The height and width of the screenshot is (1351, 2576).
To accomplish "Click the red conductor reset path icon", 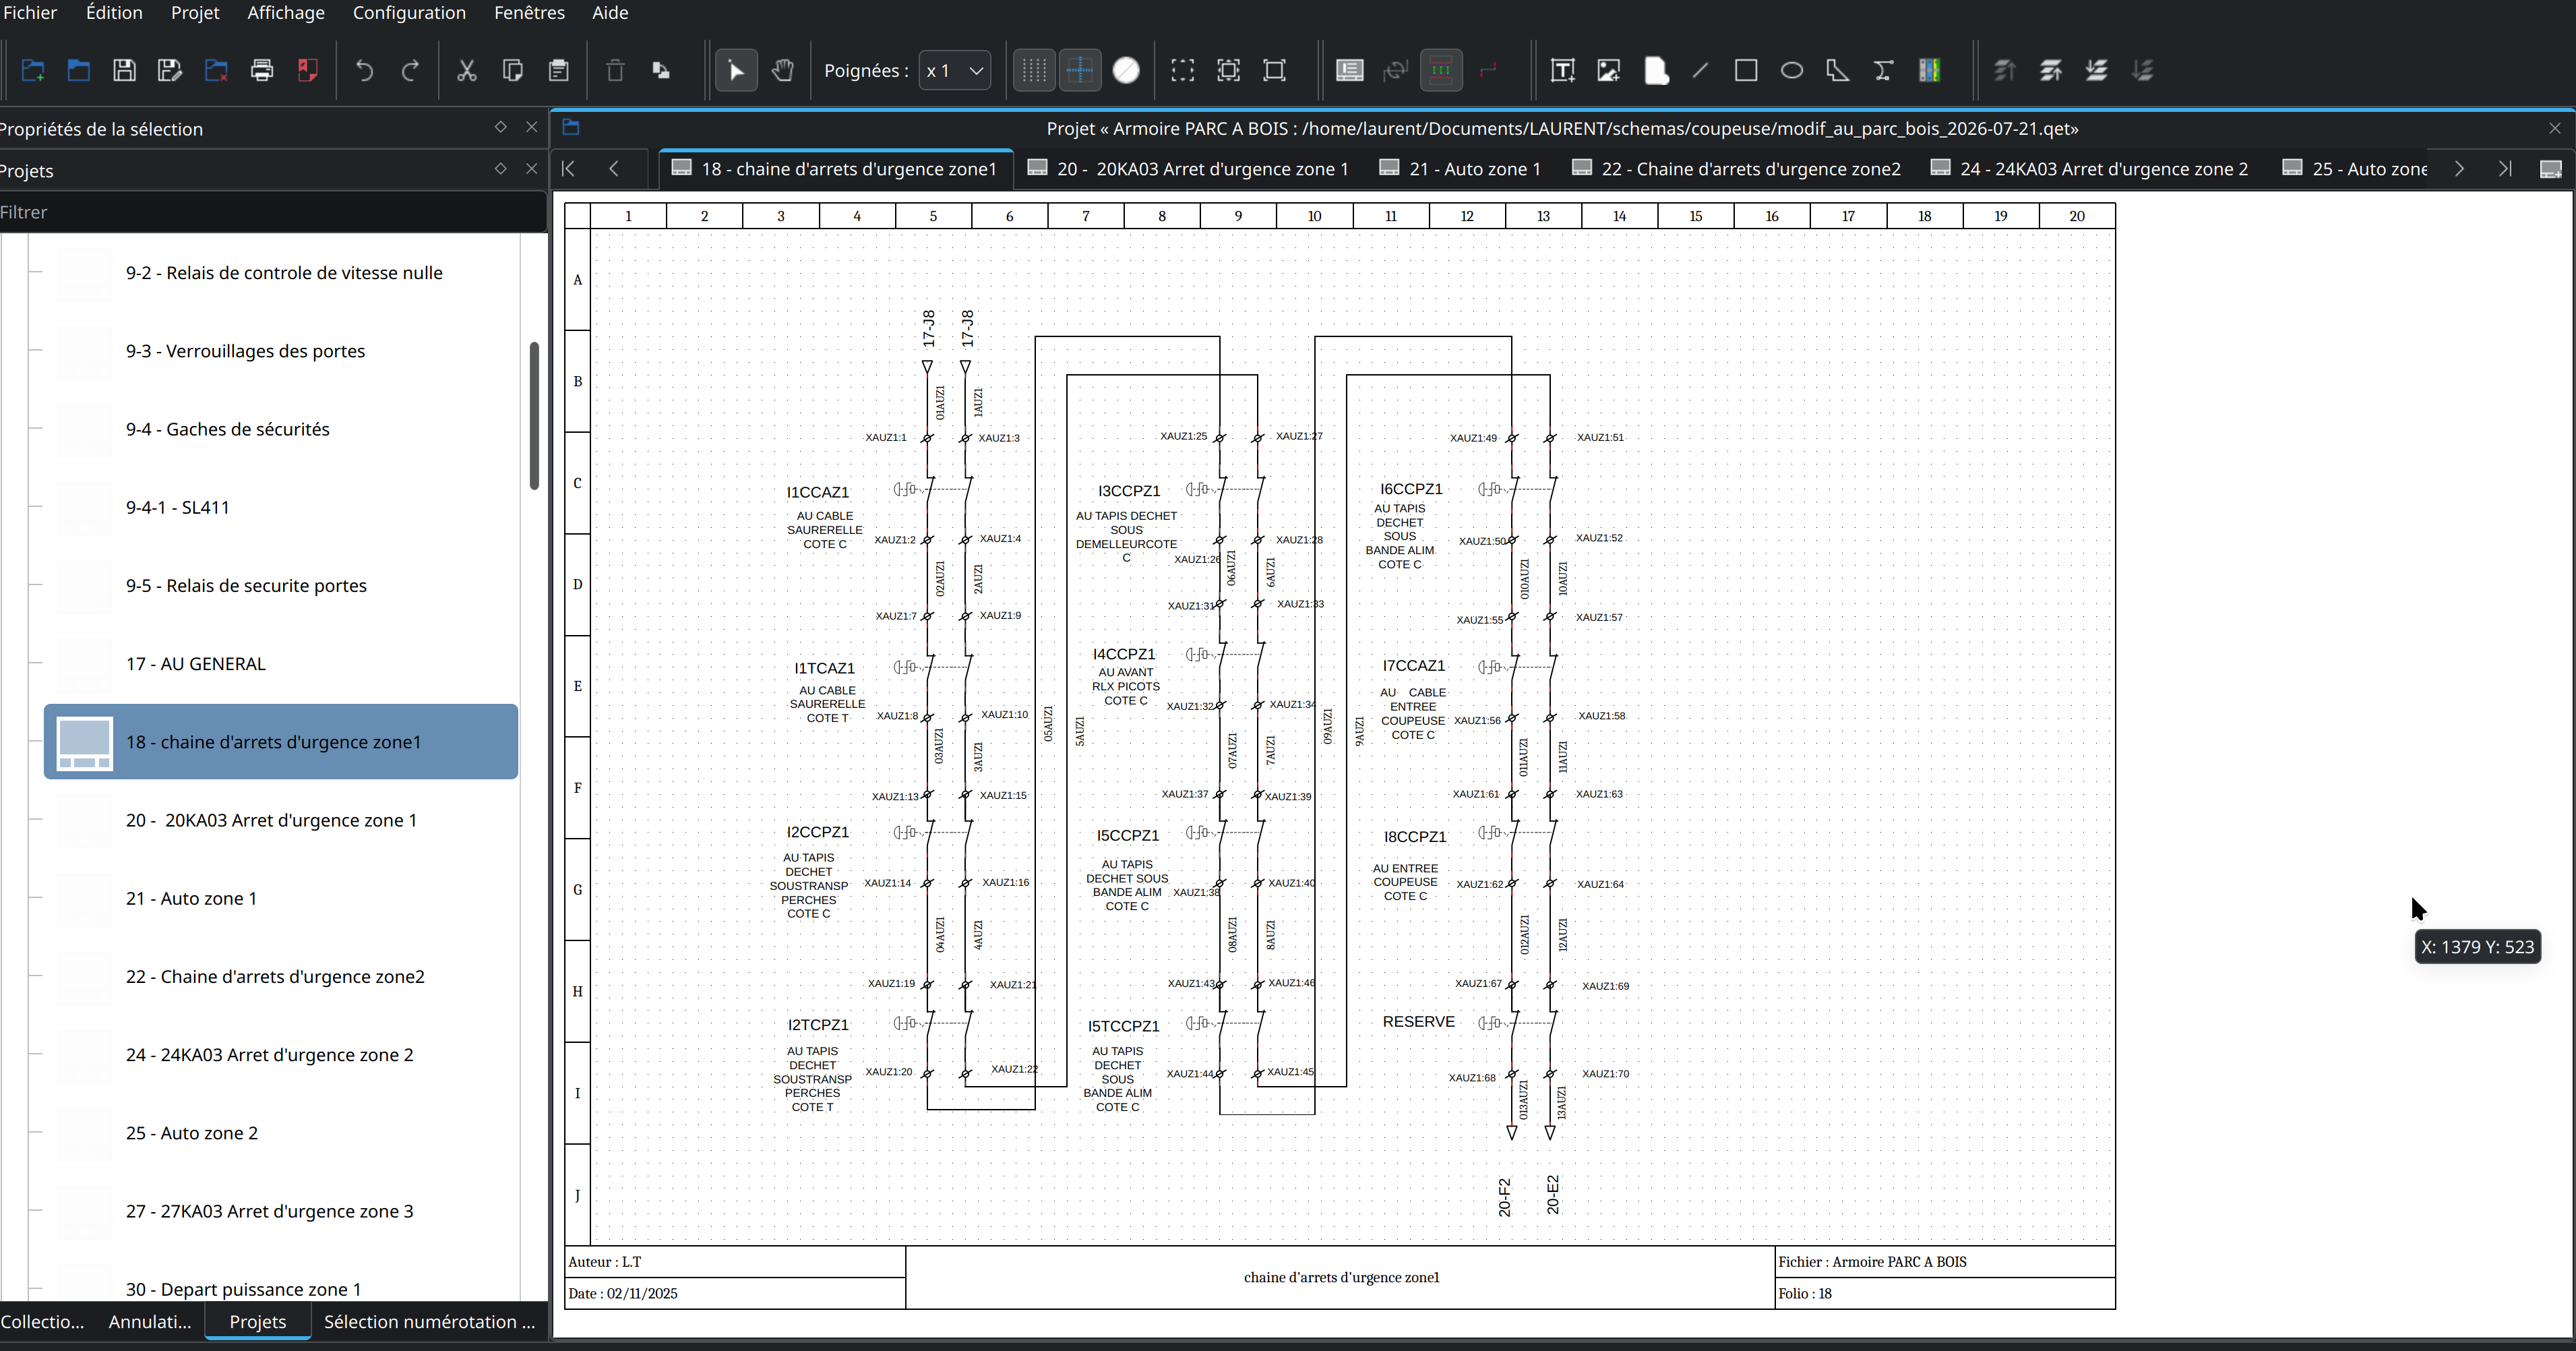I will click(1488, 70).
